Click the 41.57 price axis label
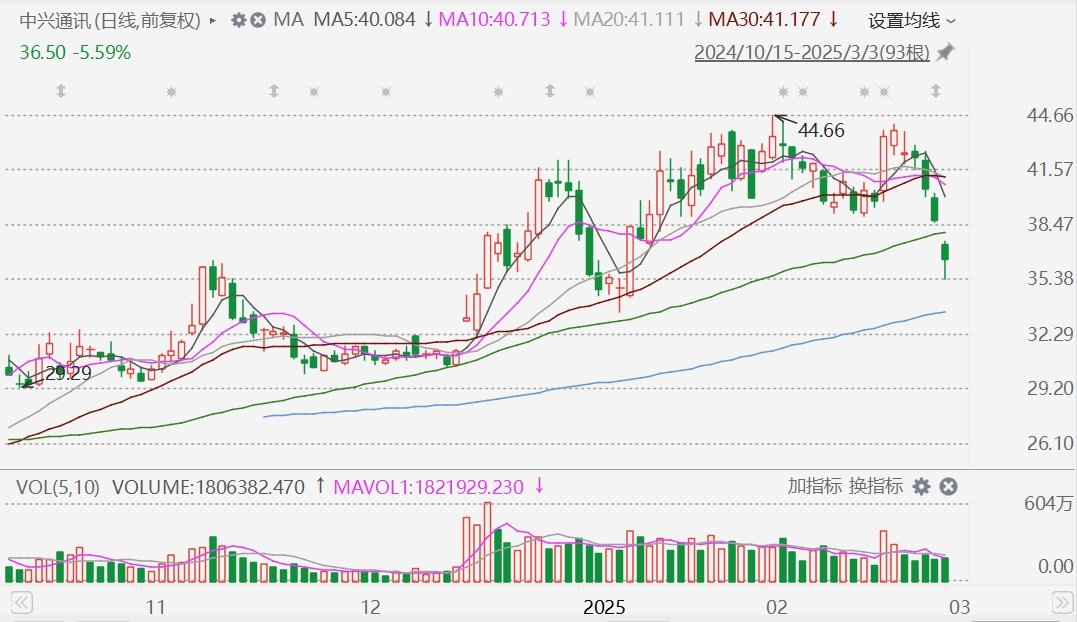This screenshot has height=622, width=1077. (1050, 169)
